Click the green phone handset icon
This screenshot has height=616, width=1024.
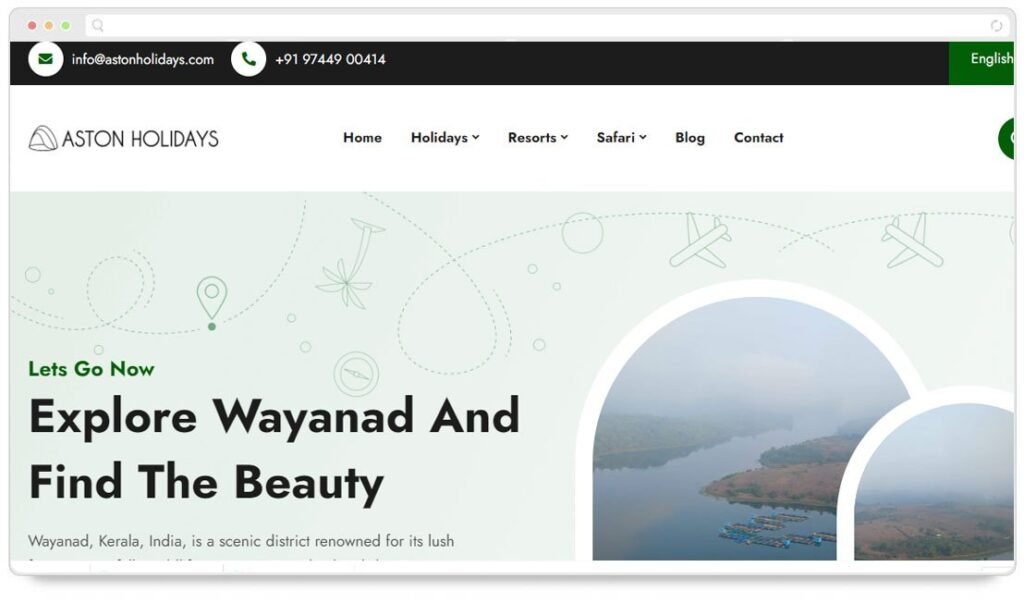248,59
